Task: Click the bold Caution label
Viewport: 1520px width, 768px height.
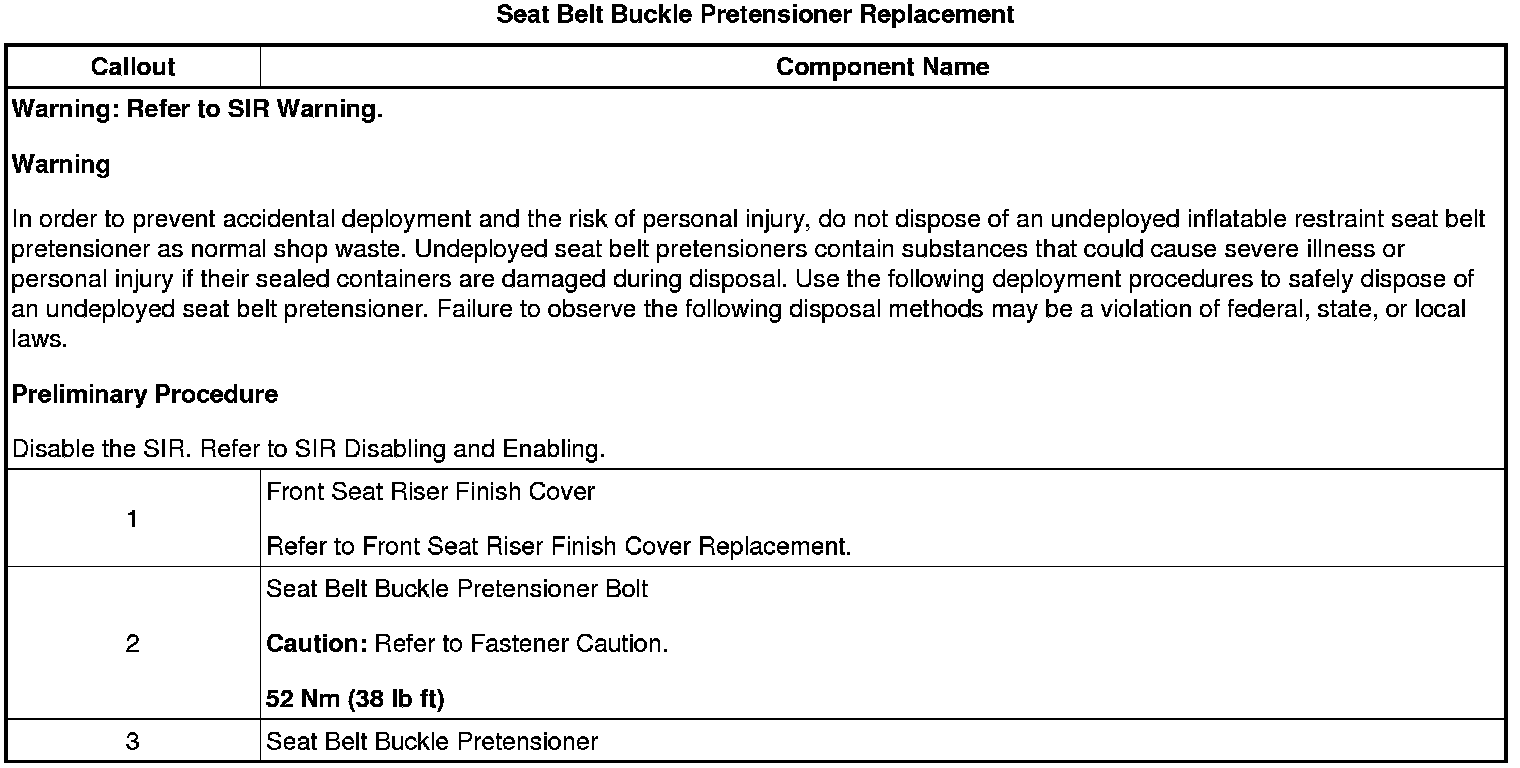Action: (317, 644)
